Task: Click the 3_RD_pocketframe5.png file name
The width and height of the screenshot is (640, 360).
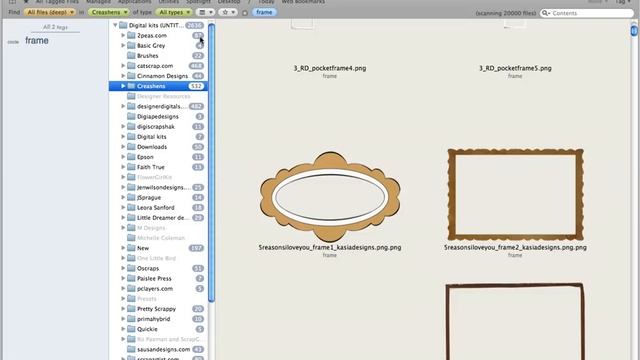Action: click(515, 68)
